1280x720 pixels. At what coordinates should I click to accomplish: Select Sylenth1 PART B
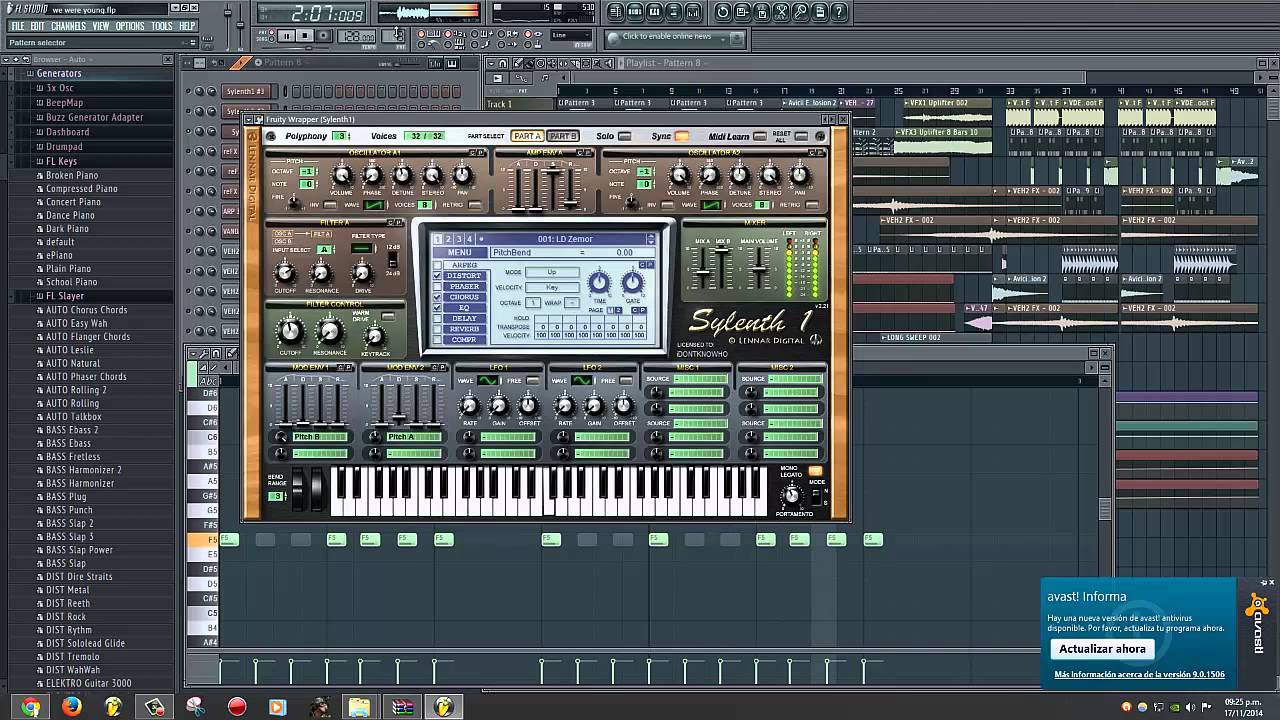(x=562, y=136)
